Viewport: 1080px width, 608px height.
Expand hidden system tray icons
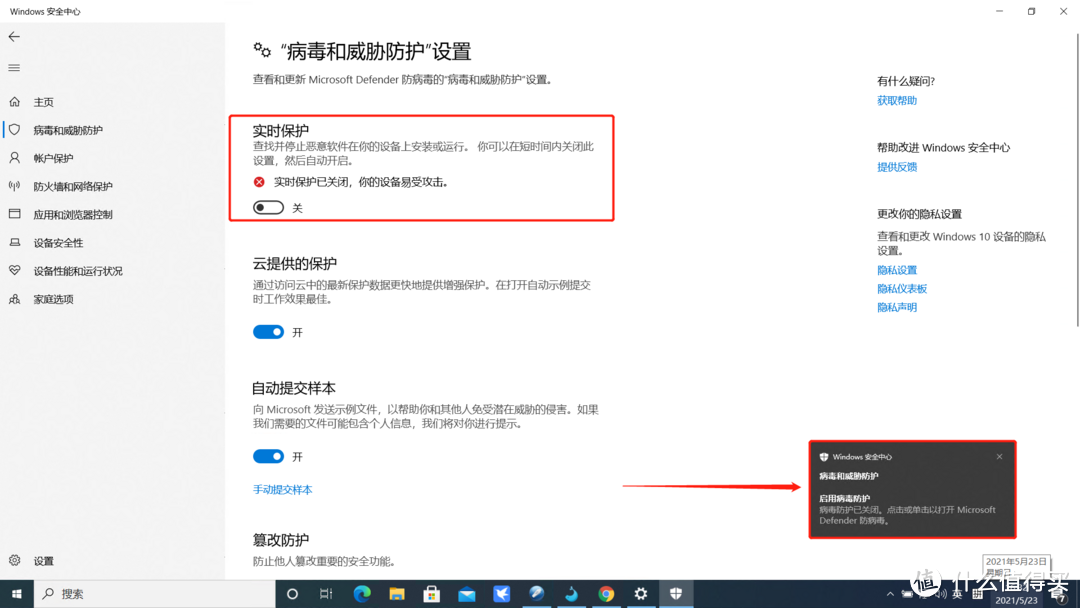(890, 593)
